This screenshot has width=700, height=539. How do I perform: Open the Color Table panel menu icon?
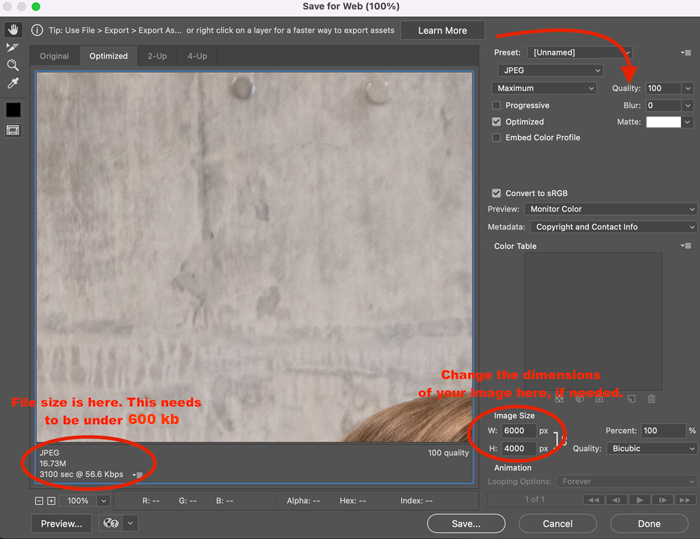[x=686, y=246]
